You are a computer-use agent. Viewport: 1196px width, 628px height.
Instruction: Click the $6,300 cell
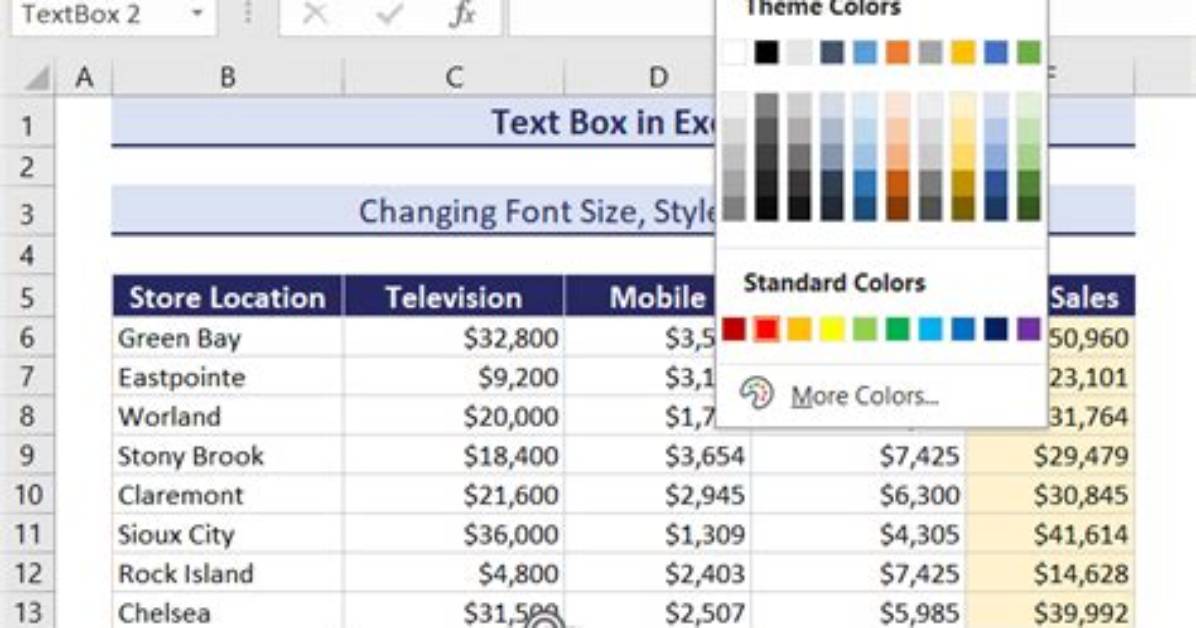858,495
